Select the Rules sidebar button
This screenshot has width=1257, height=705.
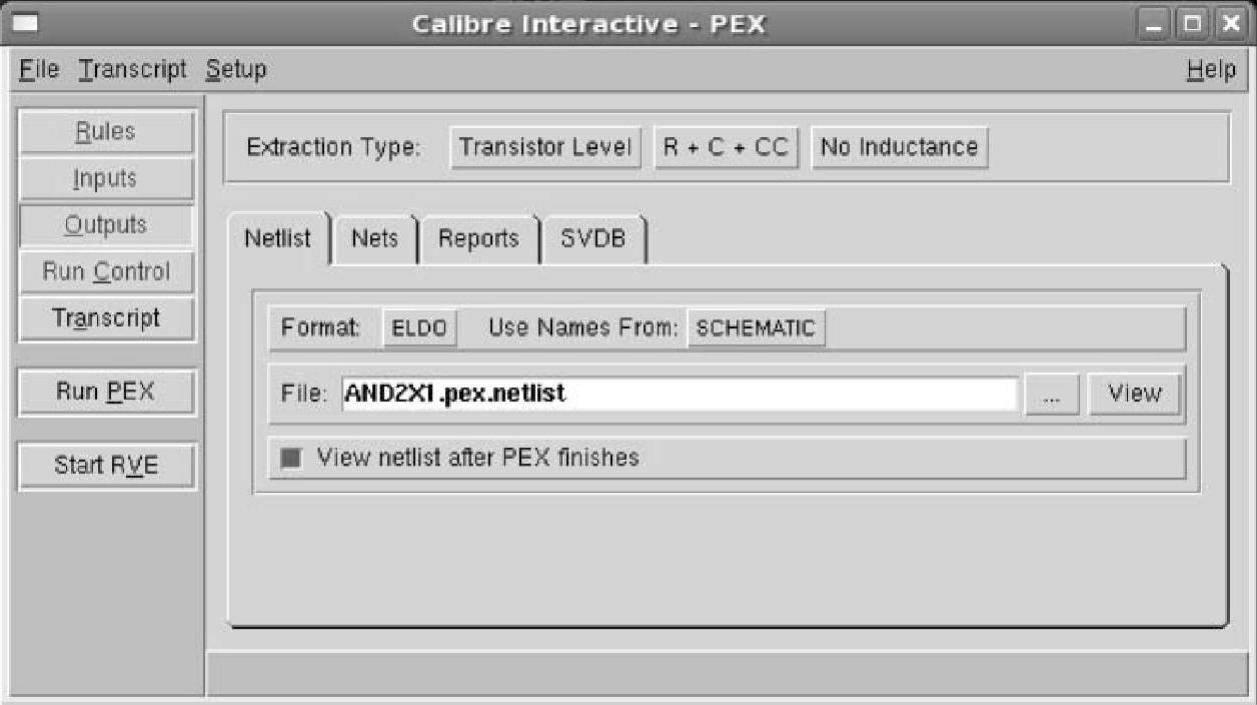(106, 132)
